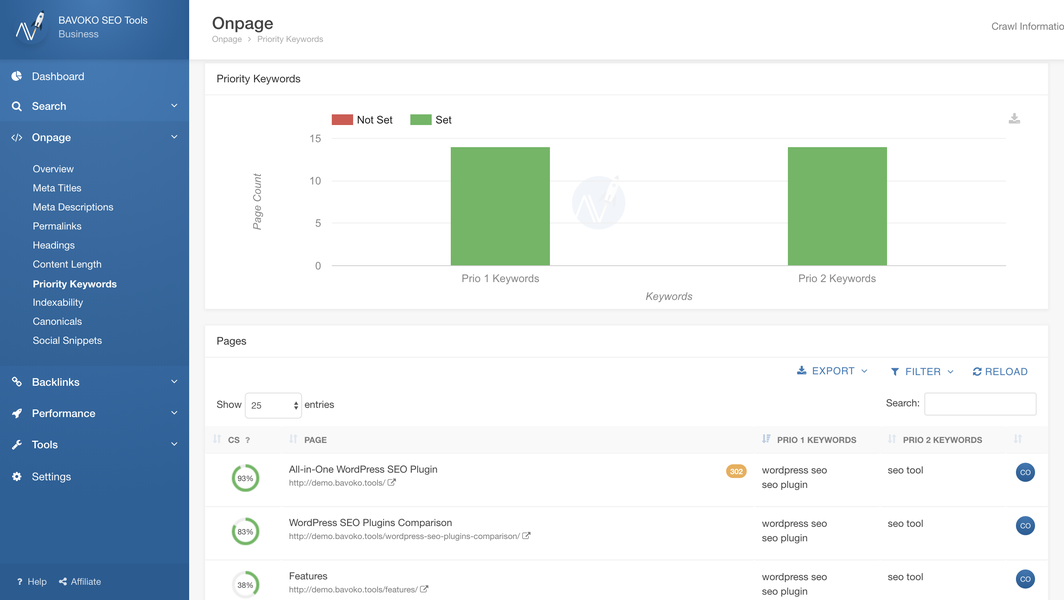Screen dimensions: 1064x600
Task: Open external link icon for plugins comparison URL
Action: tap(526, 536)
